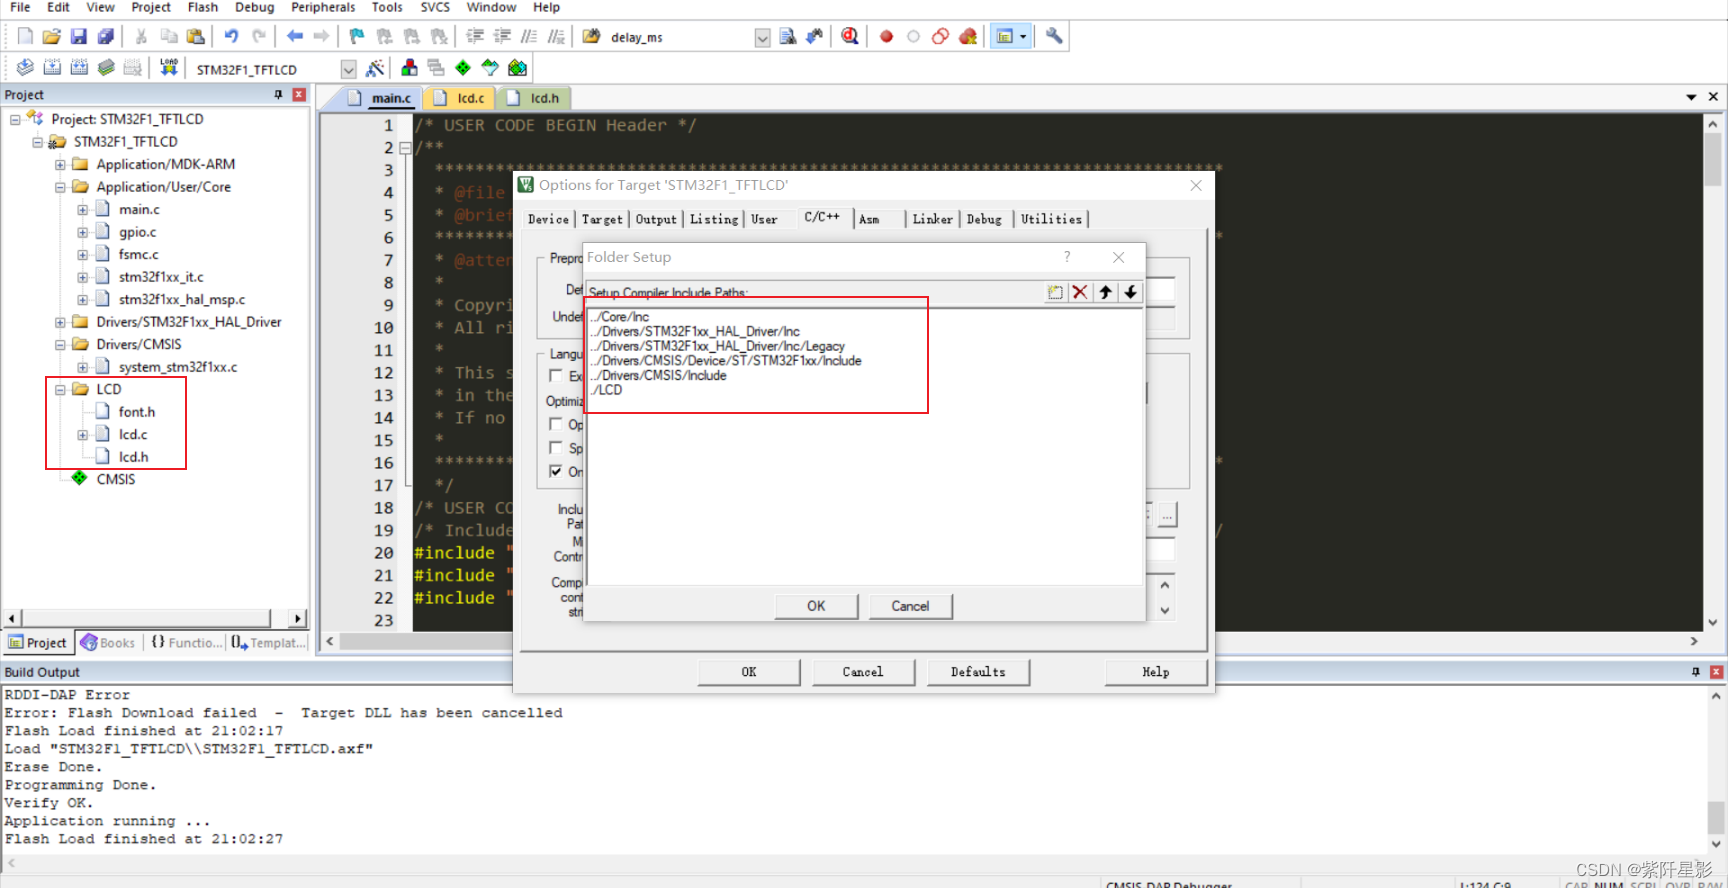Click the Undo arrow icon
This screenshot has height=888, width=1728.
(231, 36)
